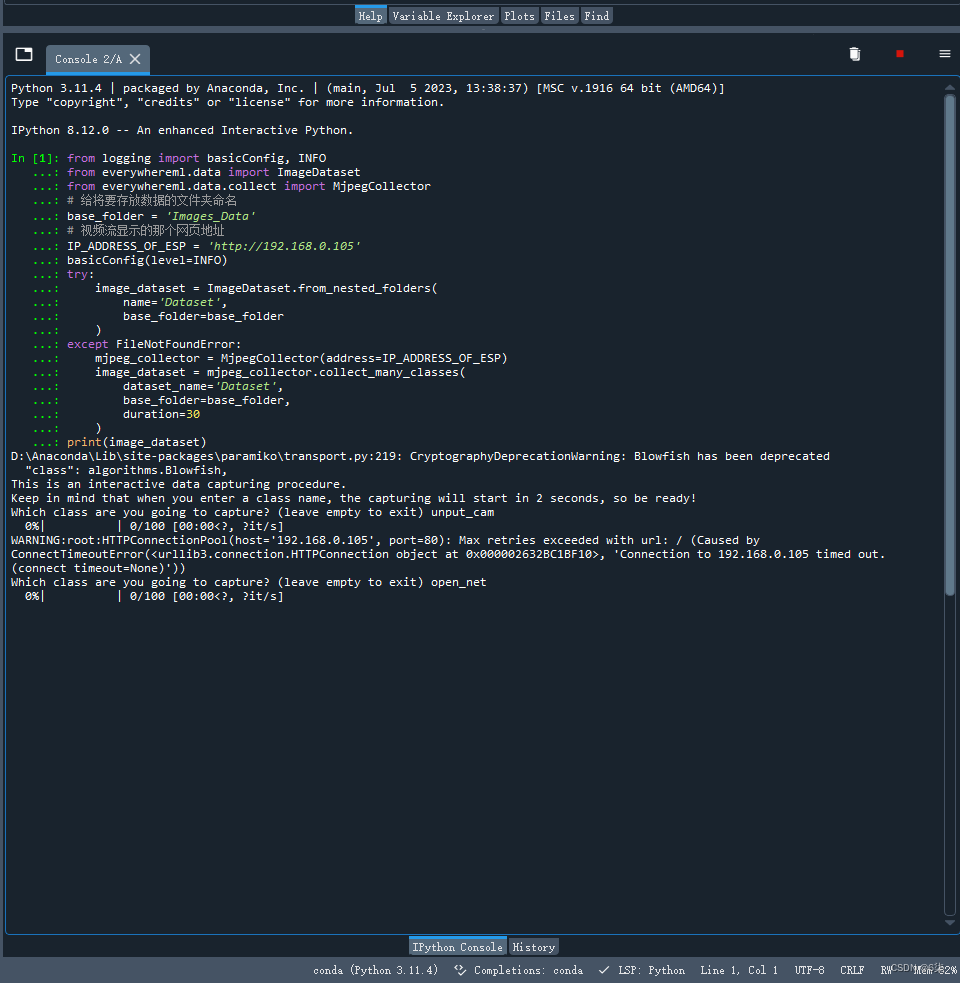Click the unput_cam class prompt line
Screen dimensions: 960x983
click(252, 512)
